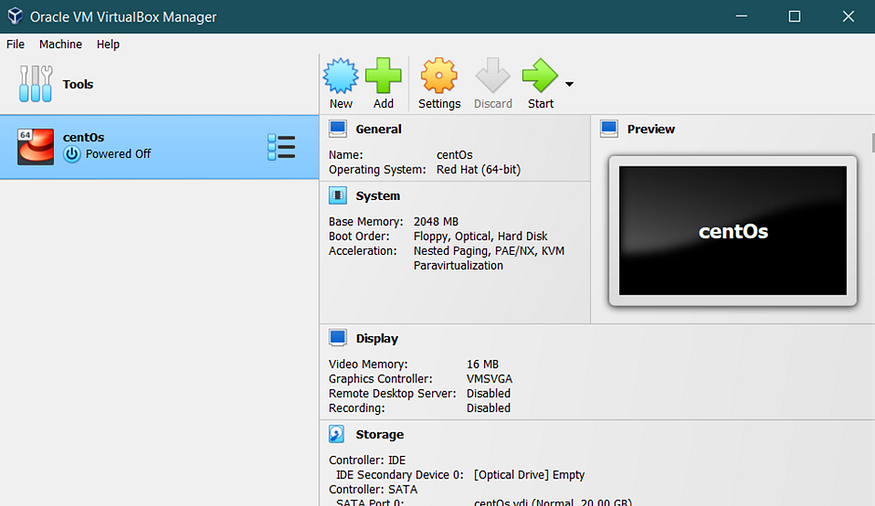Click the '[Optical Drive] Empty' storage value
Image resolution: width=875 pixels, height=506 pixels.
pyautogui.click(x=529, y=475)
